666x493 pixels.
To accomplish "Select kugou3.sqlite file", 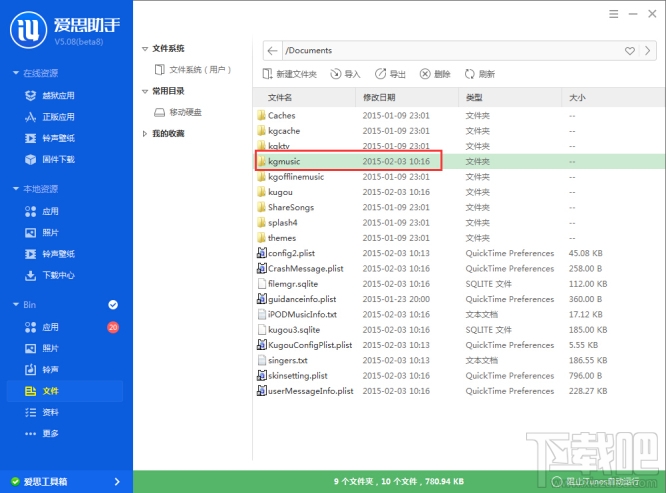I will [459, 330].
